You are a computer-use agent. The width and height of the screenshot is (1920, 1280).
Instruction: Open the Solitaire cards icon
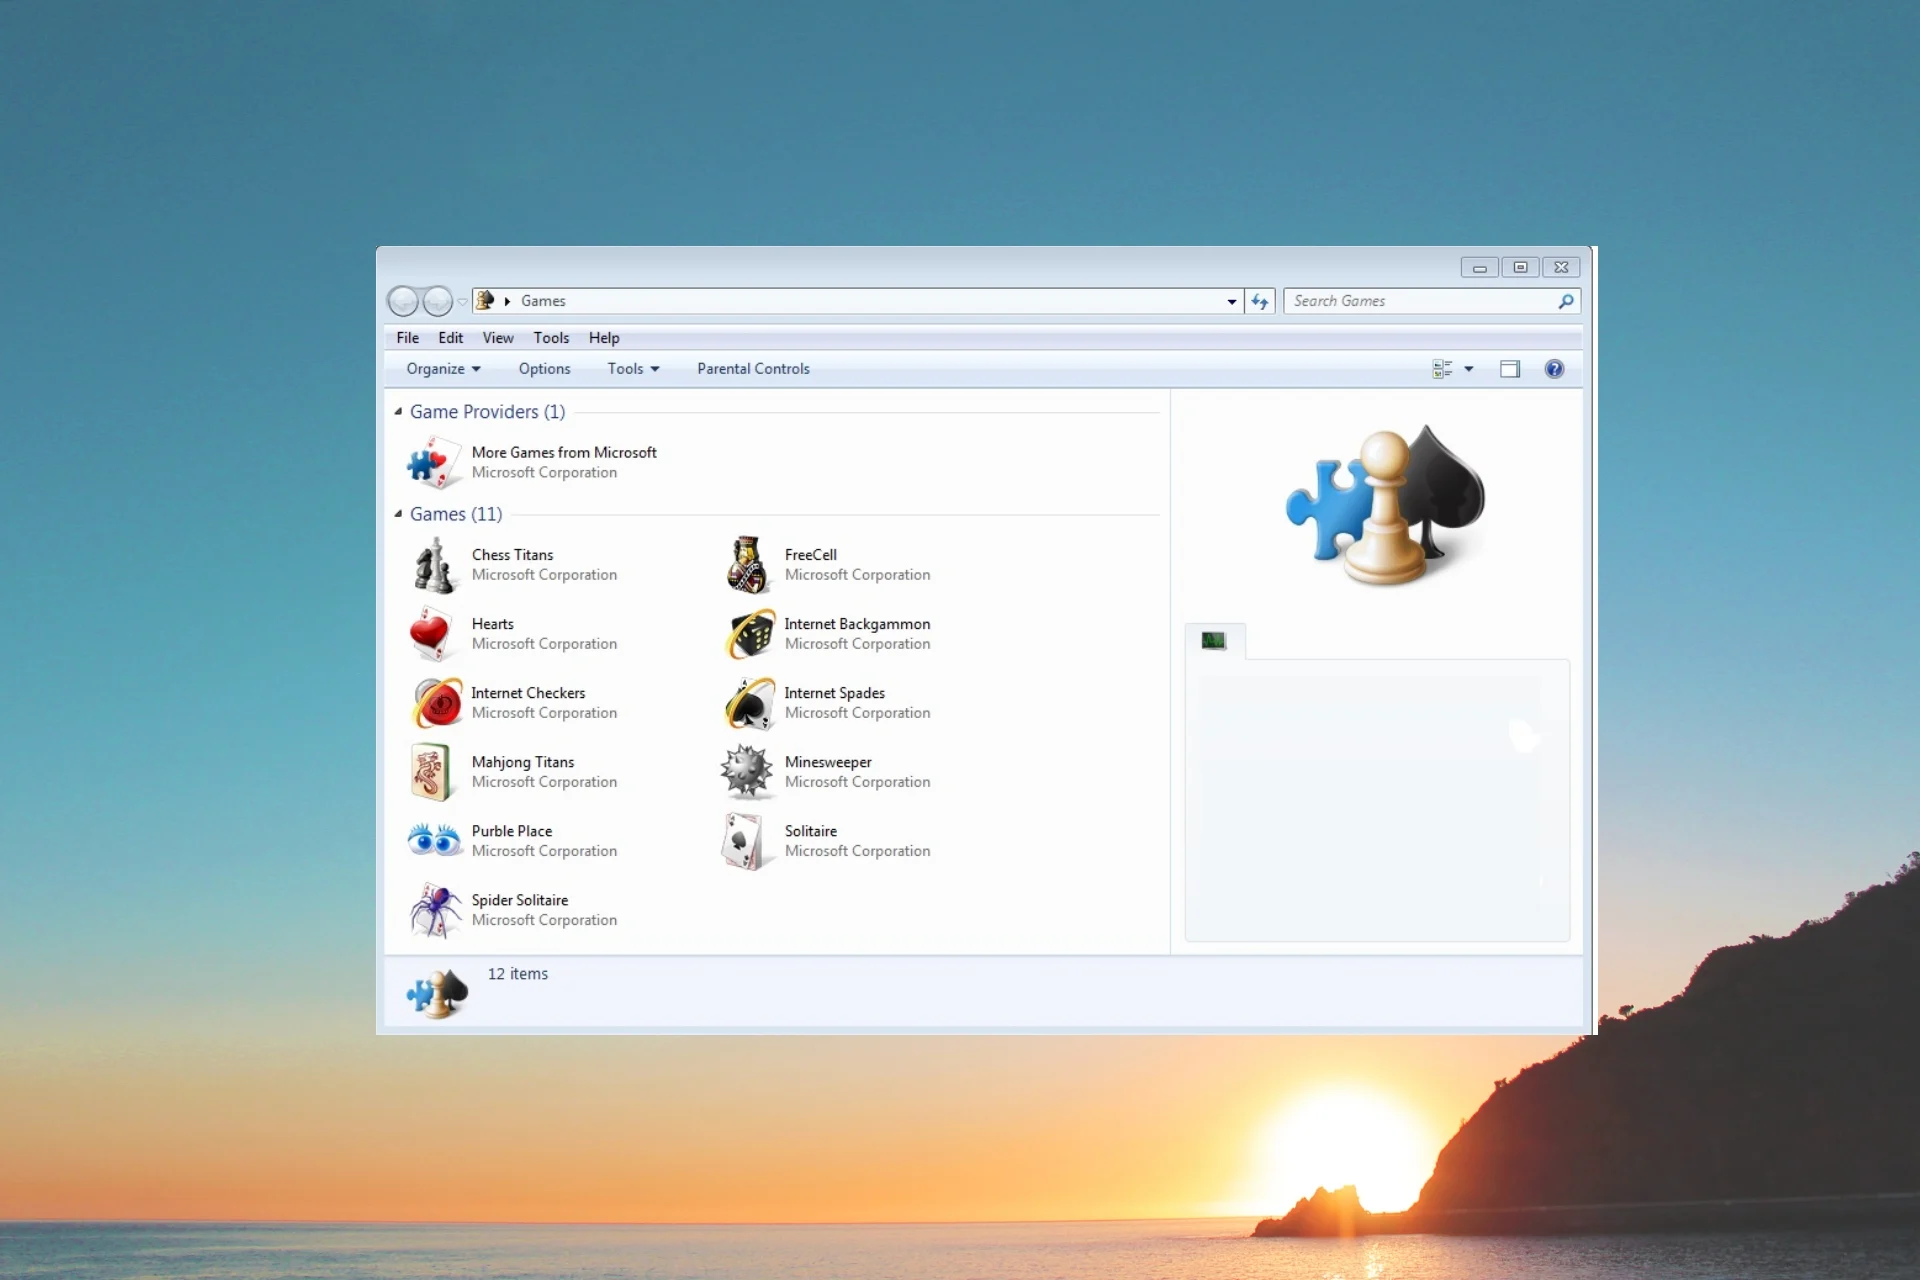point(748,841)
